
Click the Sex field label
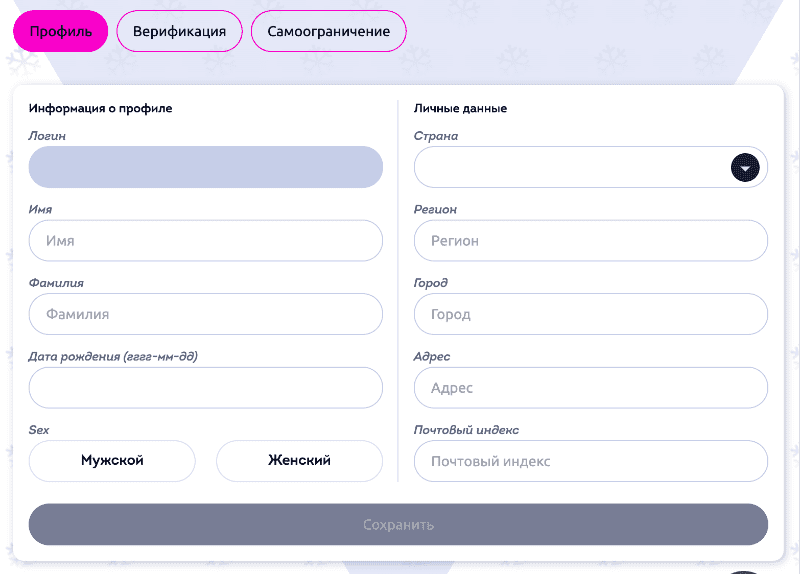(x=39, y=430)
